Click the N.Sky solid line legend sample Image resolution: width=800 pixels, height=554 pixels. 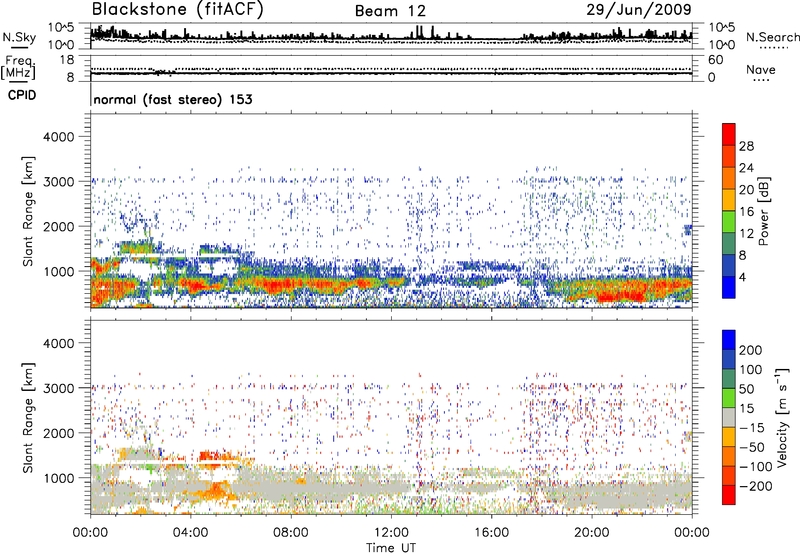[x=20, y=47]
